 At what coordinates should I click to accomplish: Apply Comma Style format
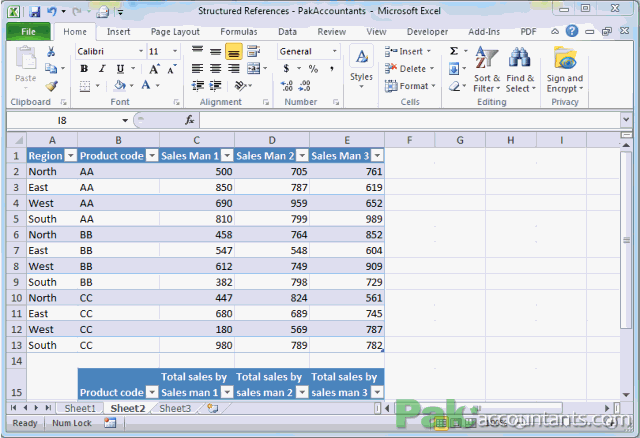[x=332, y=69]
